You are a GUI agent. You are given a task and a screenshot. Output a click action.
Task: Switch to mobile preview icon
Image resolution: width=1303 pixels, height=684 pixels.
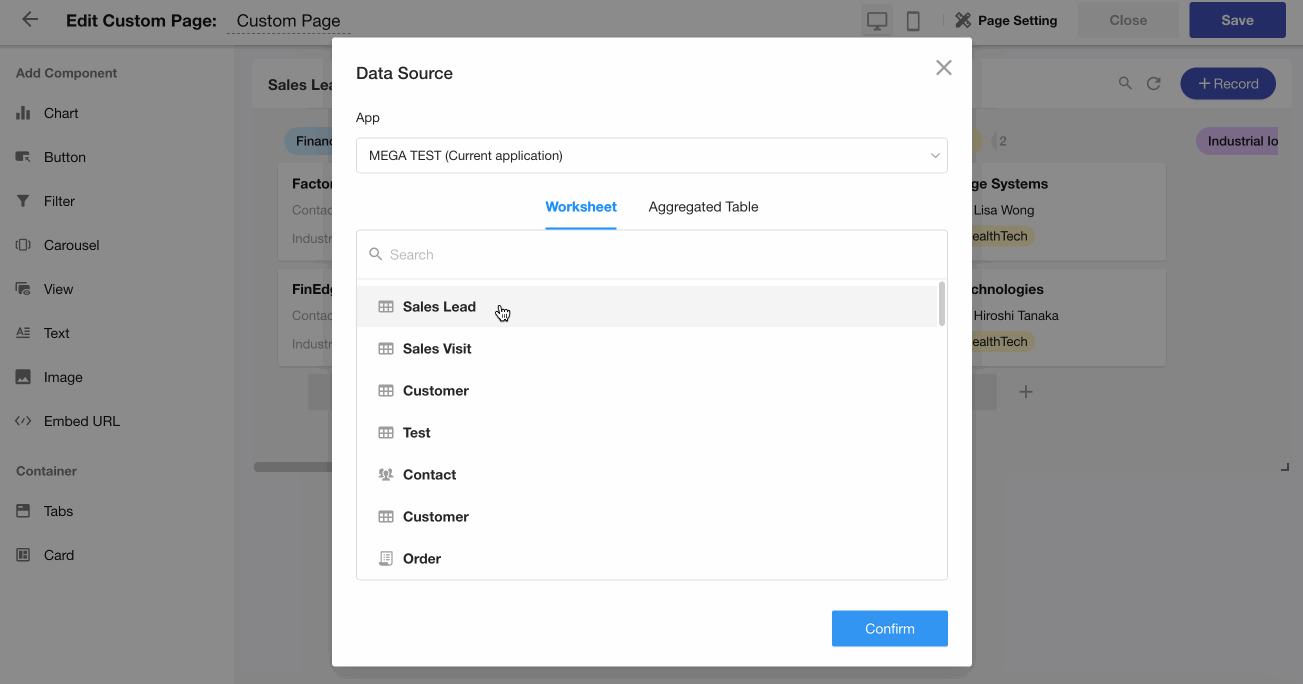(913, 21)
